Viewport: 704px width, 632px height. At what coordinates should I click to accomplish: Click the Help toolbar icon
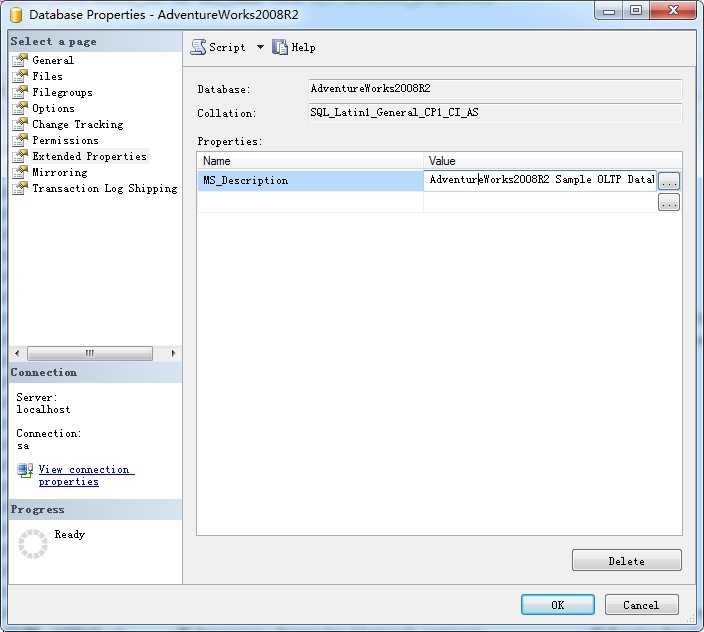click(x=280, y=47)
